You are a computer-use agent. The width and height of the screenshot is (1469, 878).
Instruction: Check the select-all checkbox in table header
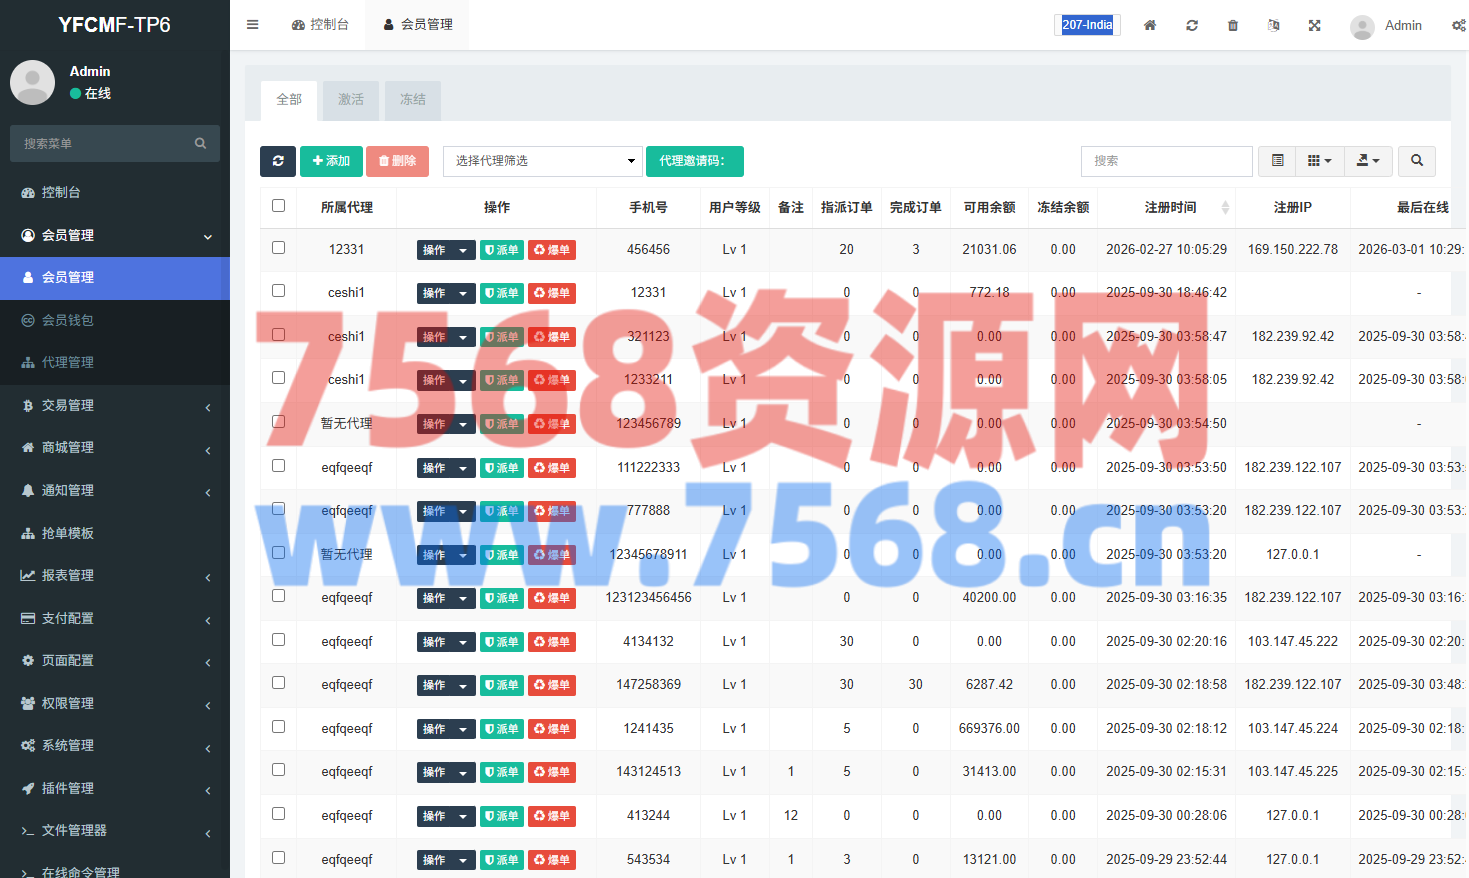point(279,206)
